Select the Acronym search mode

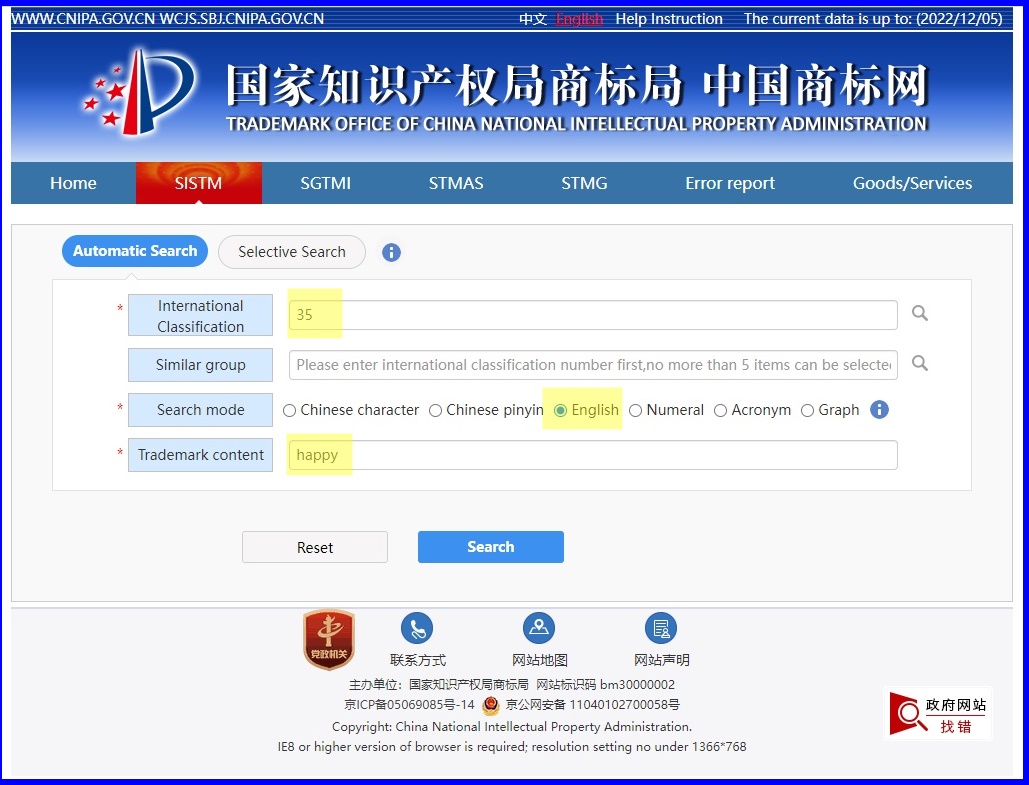[x=720, y=410]
